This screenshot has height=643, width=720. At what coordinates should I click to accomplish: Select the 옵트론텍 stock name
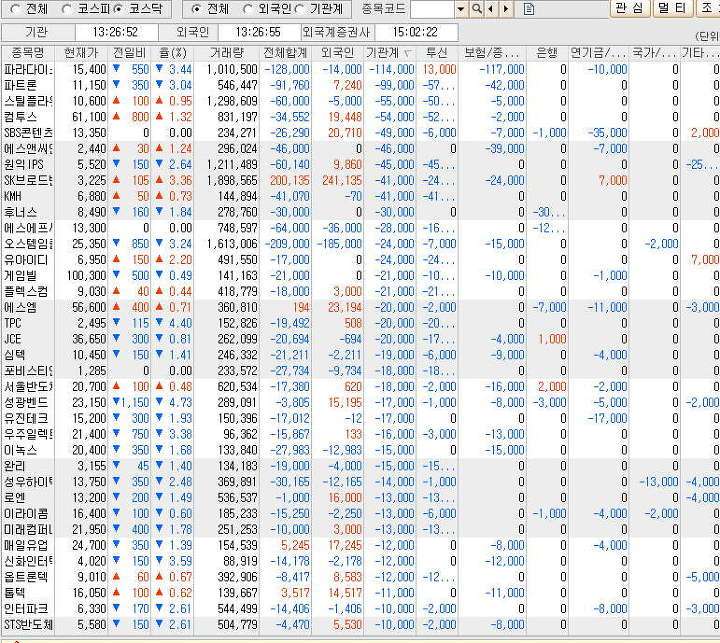(26, 577)
